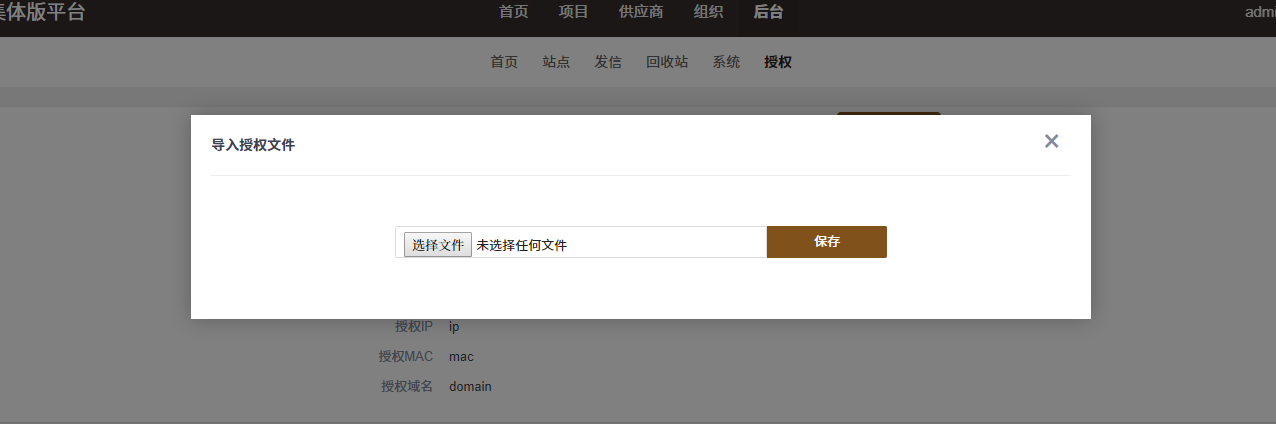This screenshot has width=1276, height=424.
Task: Click the 授权IP value ip
Action: coord(454,326)
